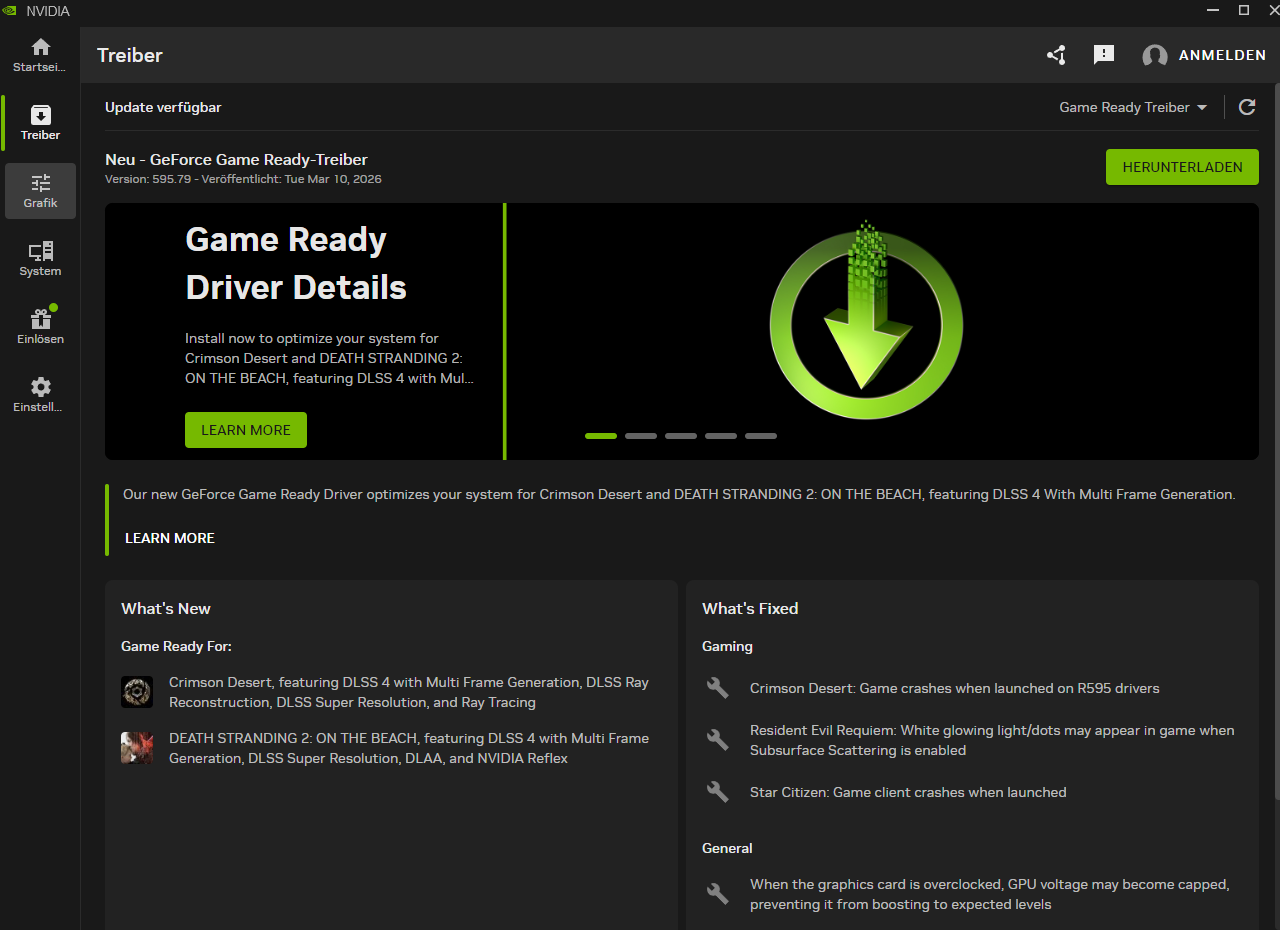1280x930 pixels.
Task: Click the green LEARN MORE banner button
Action: tap(246, 430)
